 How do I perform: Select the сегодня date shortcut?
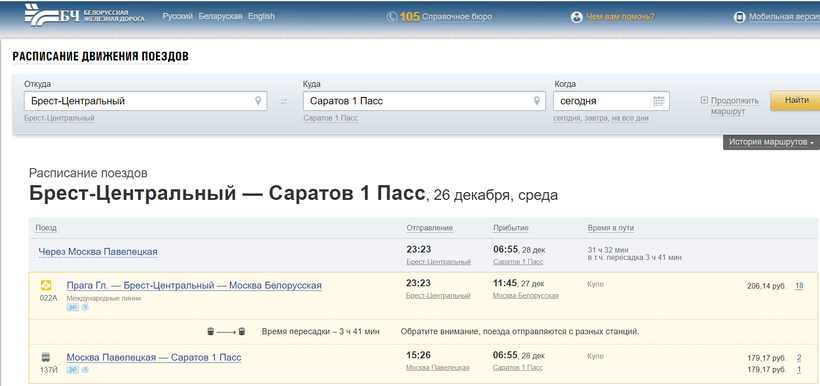tap(567, 118)
